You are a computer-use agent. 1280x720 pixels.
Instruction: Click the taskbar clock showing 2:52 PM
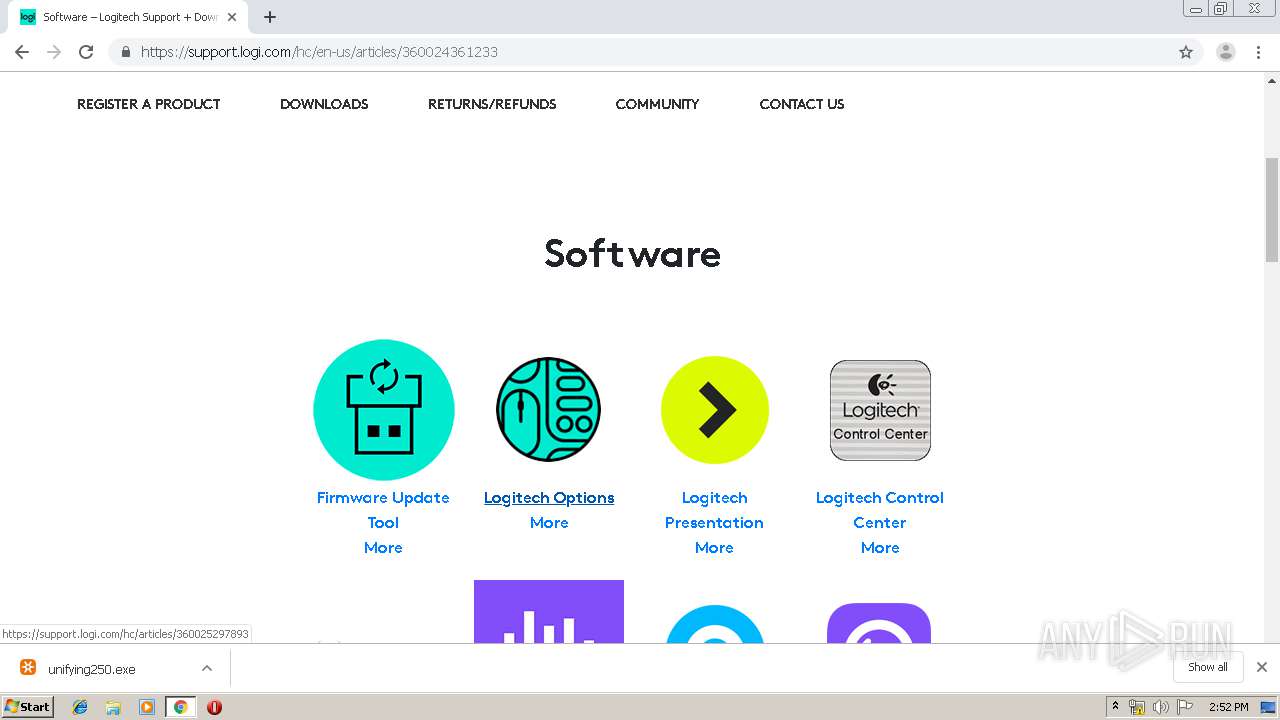[1228, 707]
